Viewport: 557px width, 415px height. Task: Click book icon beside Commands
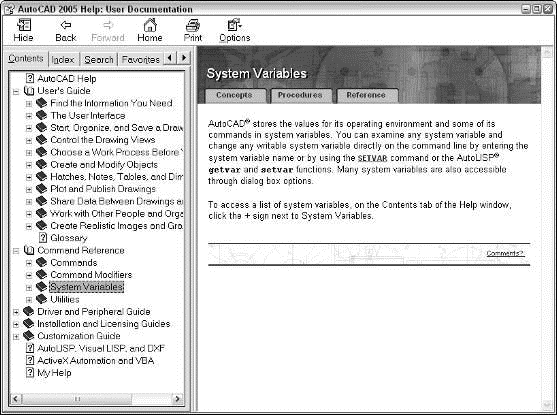click(x=42, y=262)
